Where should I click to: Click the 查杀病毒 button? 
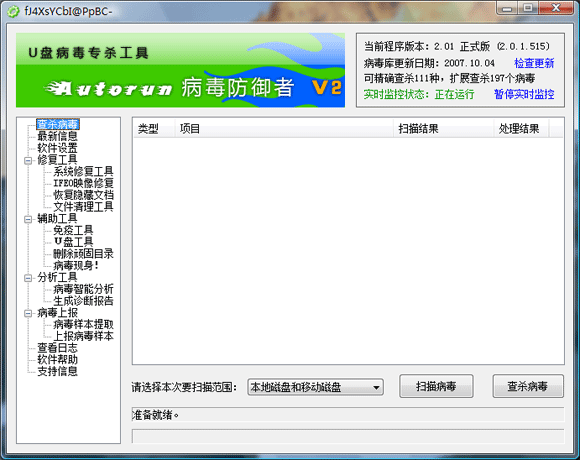tap(528, 386)
